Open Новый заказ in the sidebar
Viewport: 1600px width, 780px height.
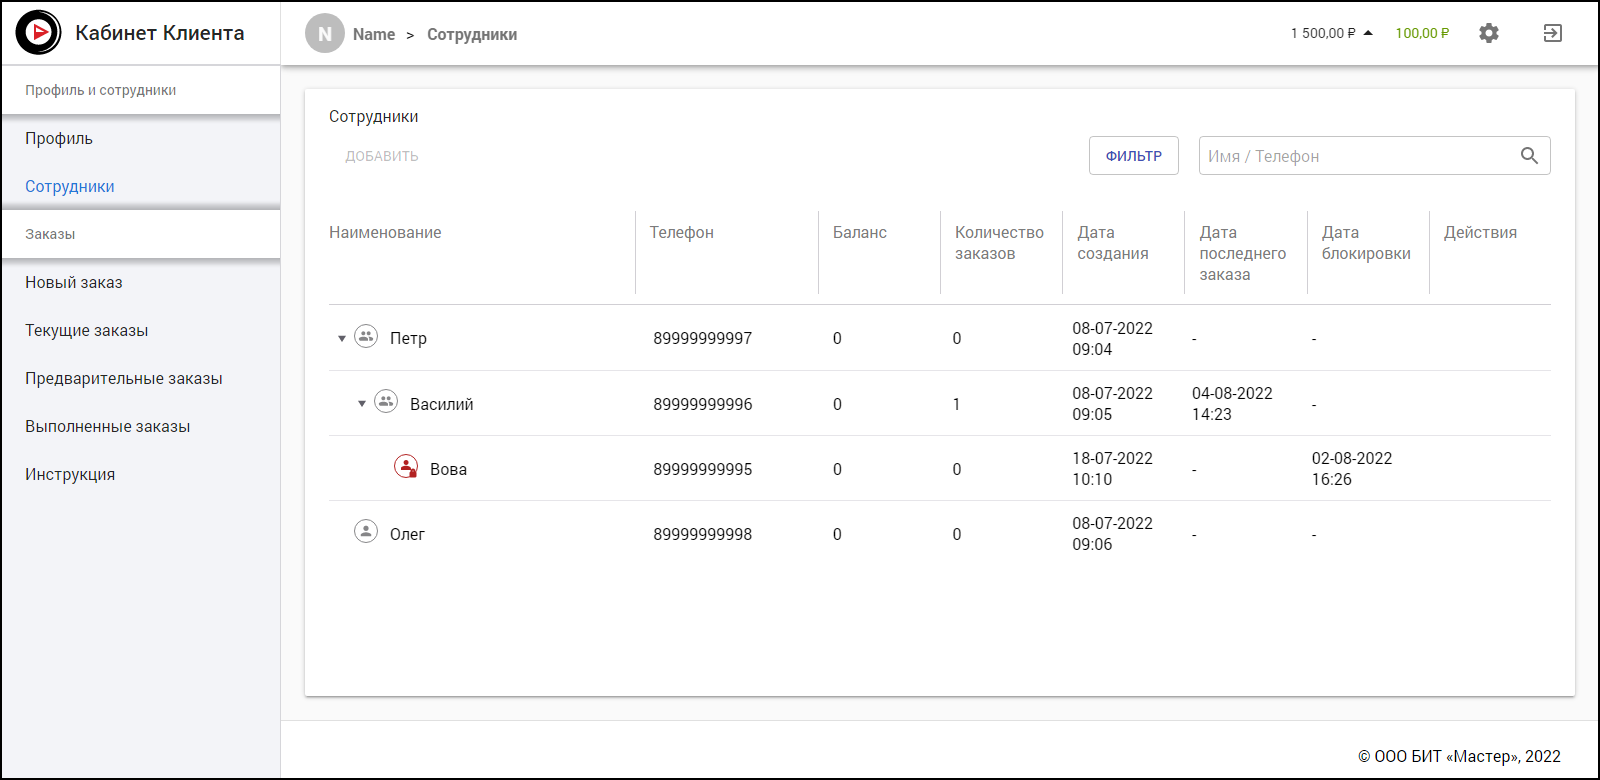[74, 283]
